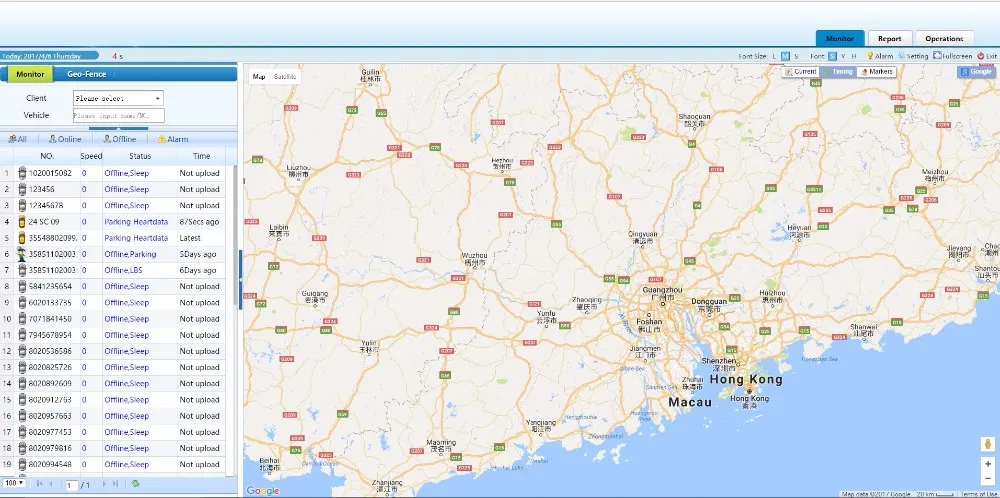Choose font option H

[x=854, y=56]
